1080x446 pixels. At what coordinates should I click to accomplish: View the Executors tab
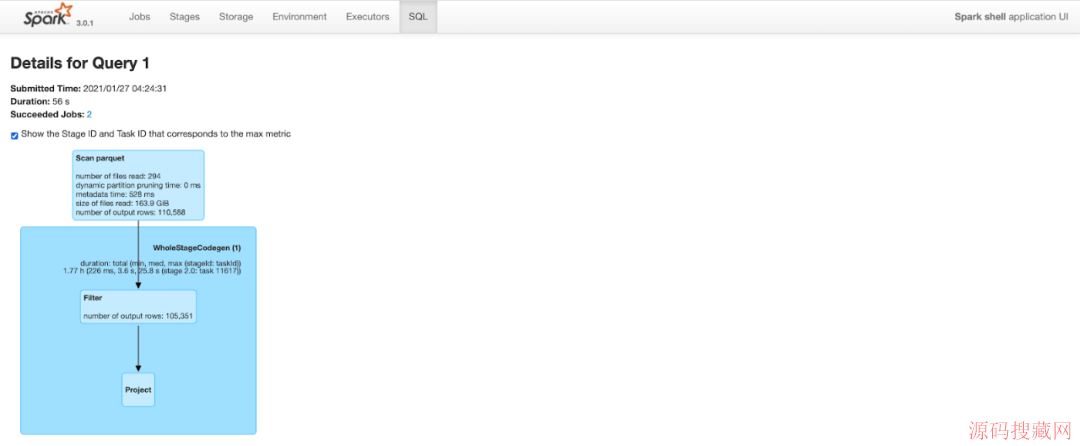pyautogui.click(x=367, y=17)
